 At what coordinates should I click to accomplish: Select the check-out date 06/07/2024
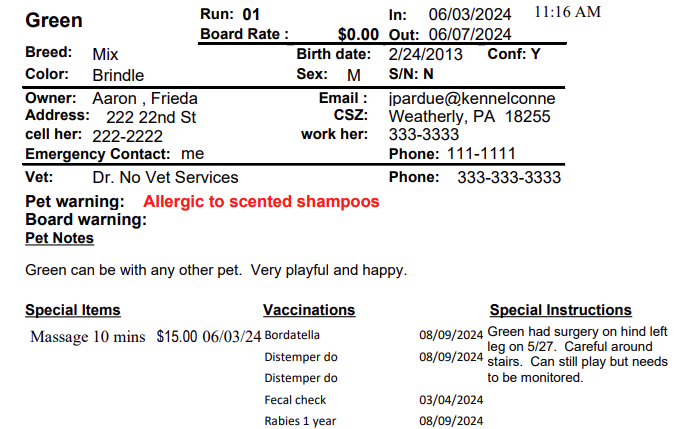[x=470, y=34]
